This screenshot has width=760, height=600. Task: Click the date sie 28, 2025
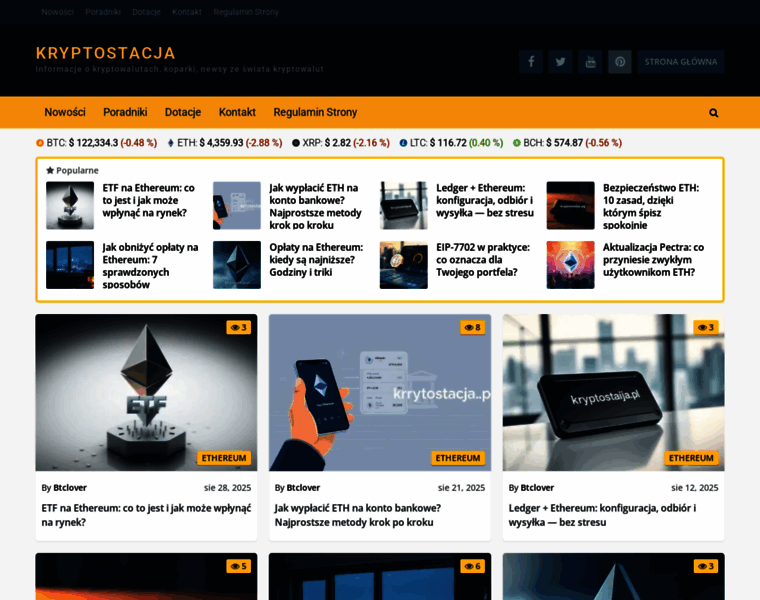pyautogui.click(x=227, y=488)
